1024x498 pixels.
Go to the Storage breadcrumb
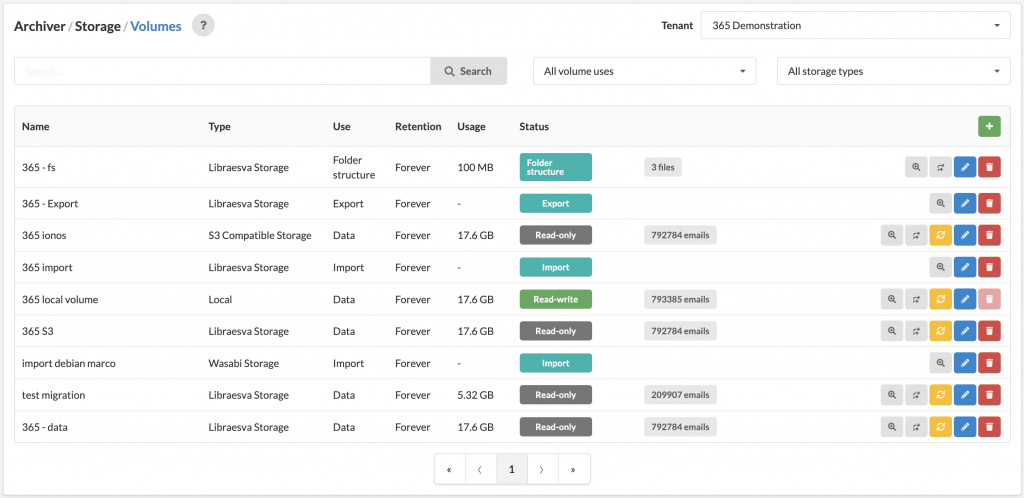click(x=98, y=27)
